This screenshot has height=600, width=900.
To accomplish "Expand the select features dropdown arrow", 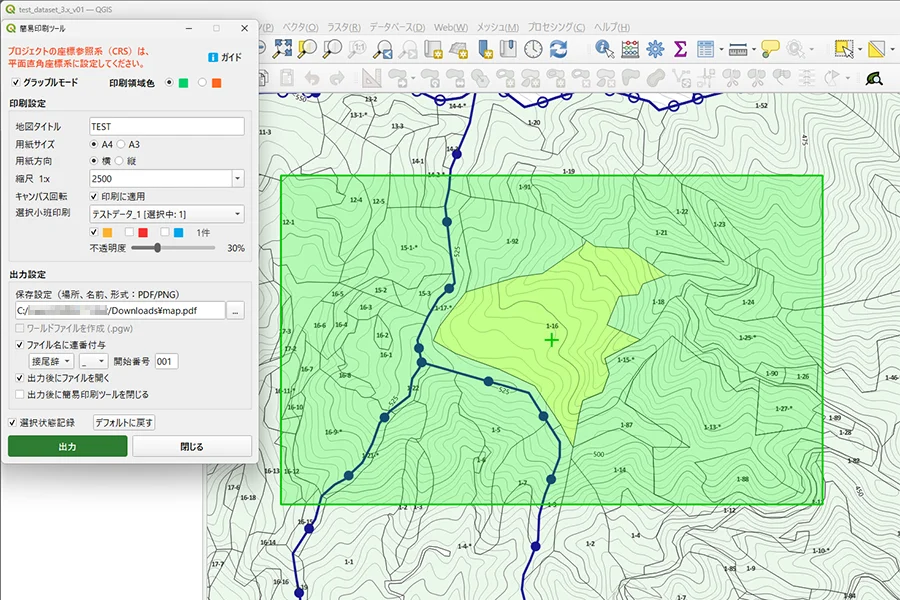I will click(x=860, y=50).
